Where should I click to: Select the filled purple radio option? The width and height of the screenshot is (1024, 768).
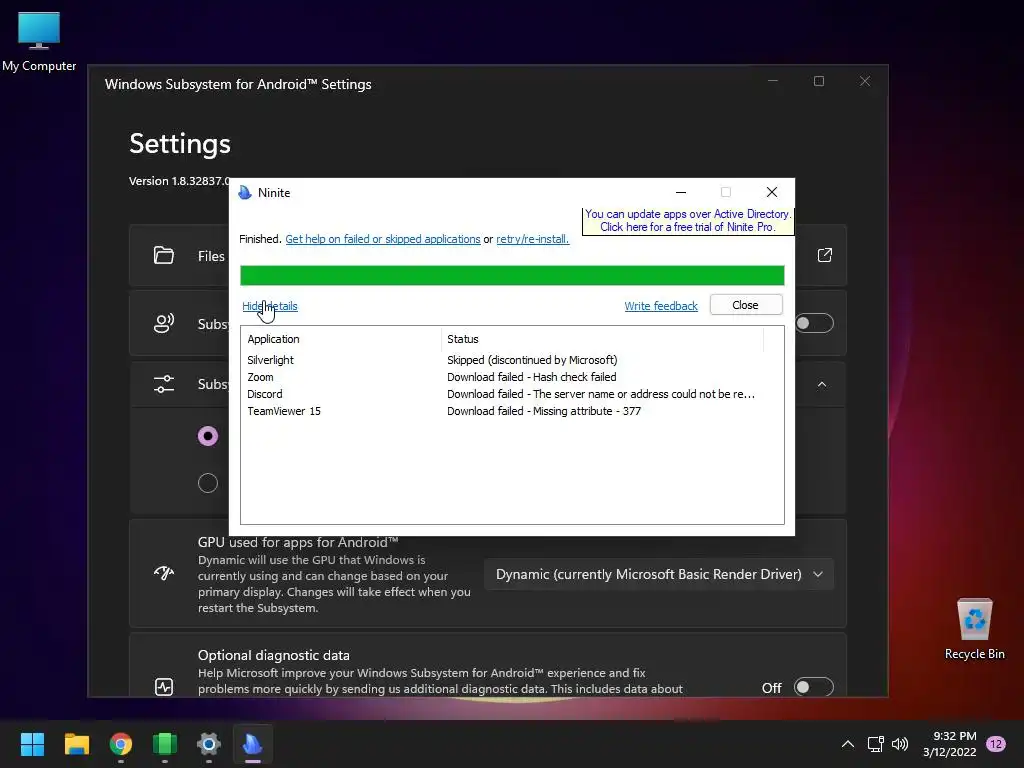(x=208, y=436)
